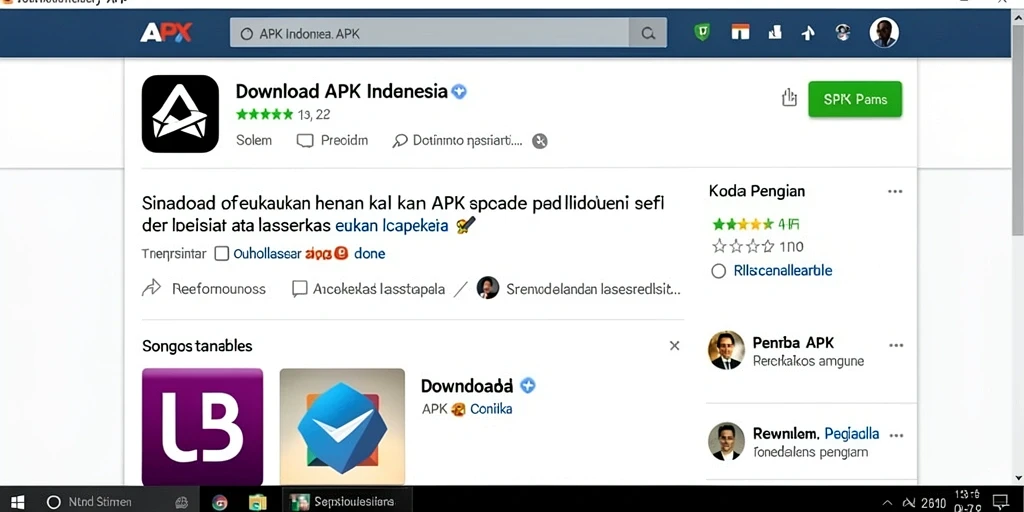The width and height of the screenshot is (1024, 512).
Task: Click the Reefornounoss share arrow icon
Action: 152,288
